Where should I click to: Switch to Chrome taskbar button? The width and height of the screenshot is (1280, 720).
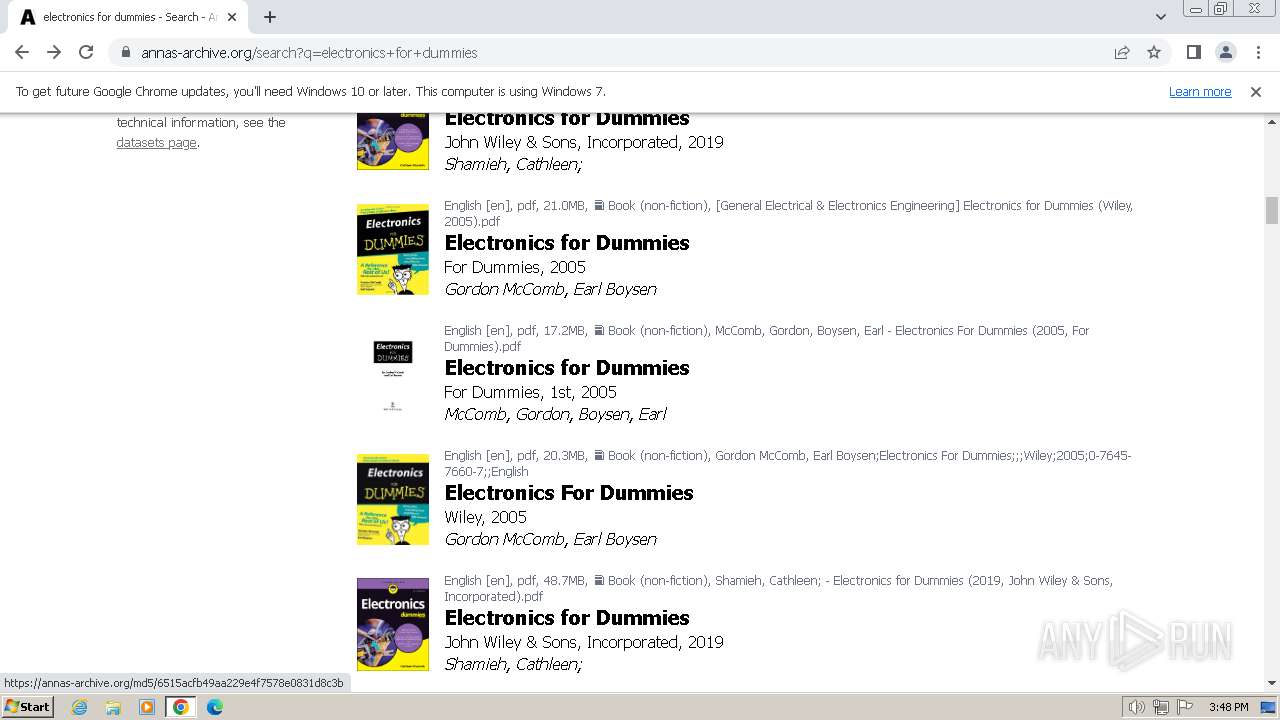pos(181,707)
